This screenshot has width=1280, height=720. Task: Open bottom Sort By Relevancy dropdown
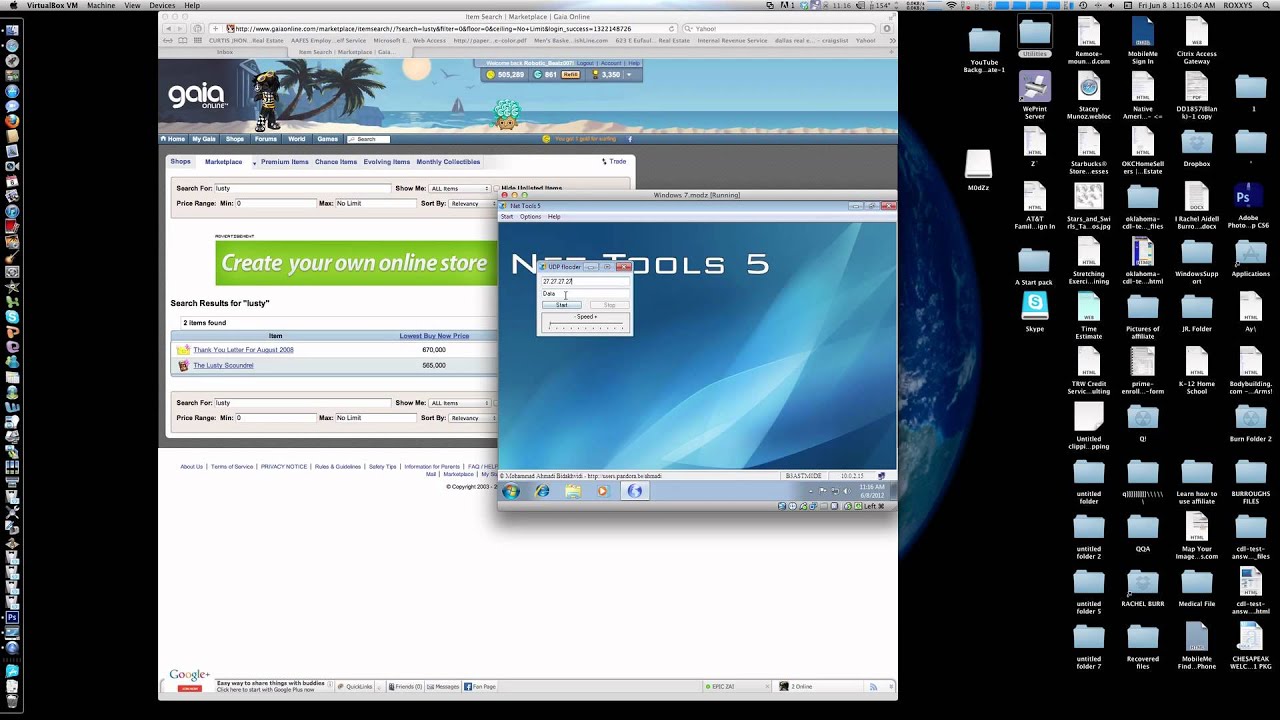(470, 418)
